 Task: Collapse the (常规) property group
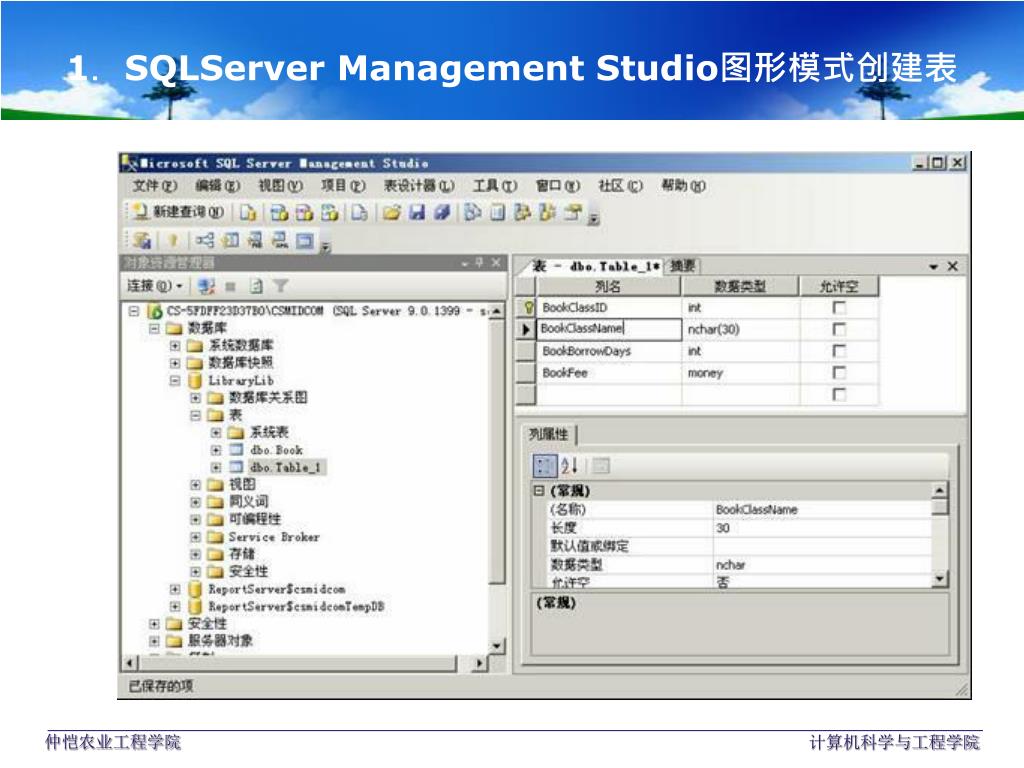point(539,490)
